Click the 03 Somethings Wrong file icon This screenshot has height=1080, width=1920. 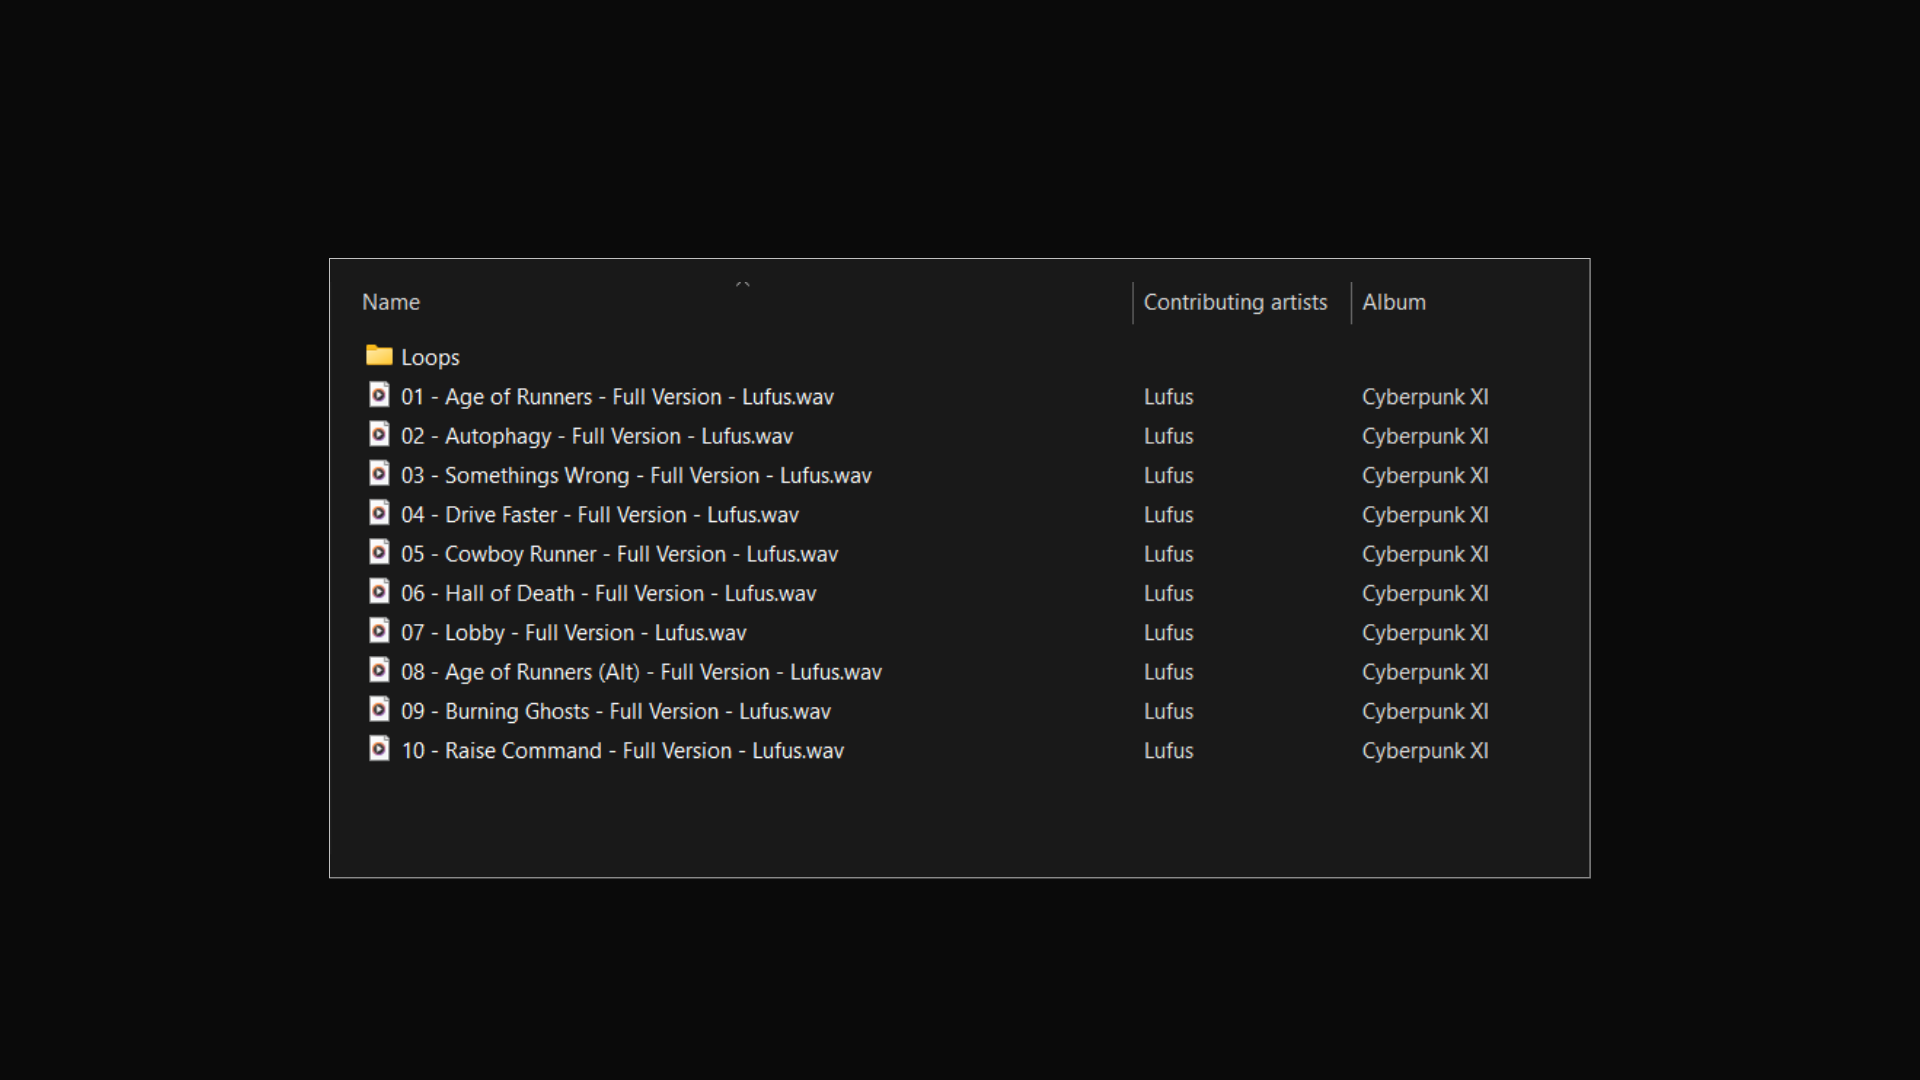pos(379,474)
